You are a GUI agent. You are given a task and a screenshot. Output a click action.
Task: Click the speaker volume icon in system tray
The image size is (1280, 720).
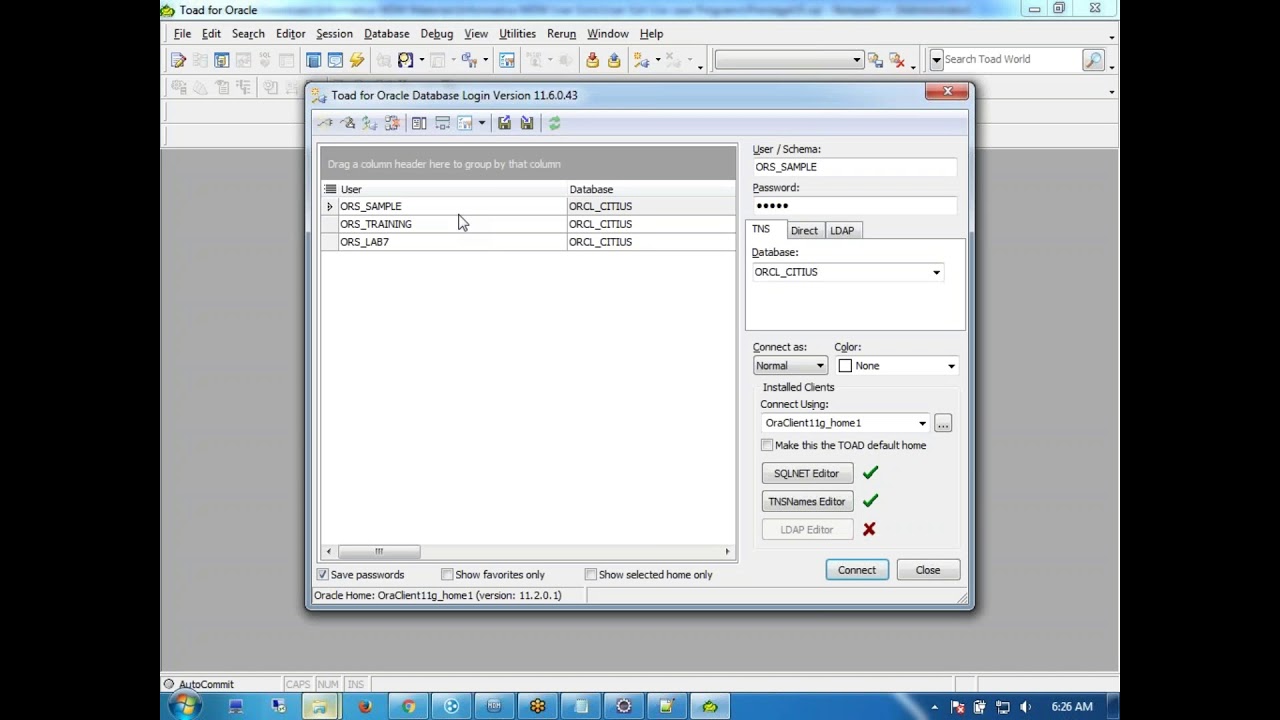(1025, 707)
